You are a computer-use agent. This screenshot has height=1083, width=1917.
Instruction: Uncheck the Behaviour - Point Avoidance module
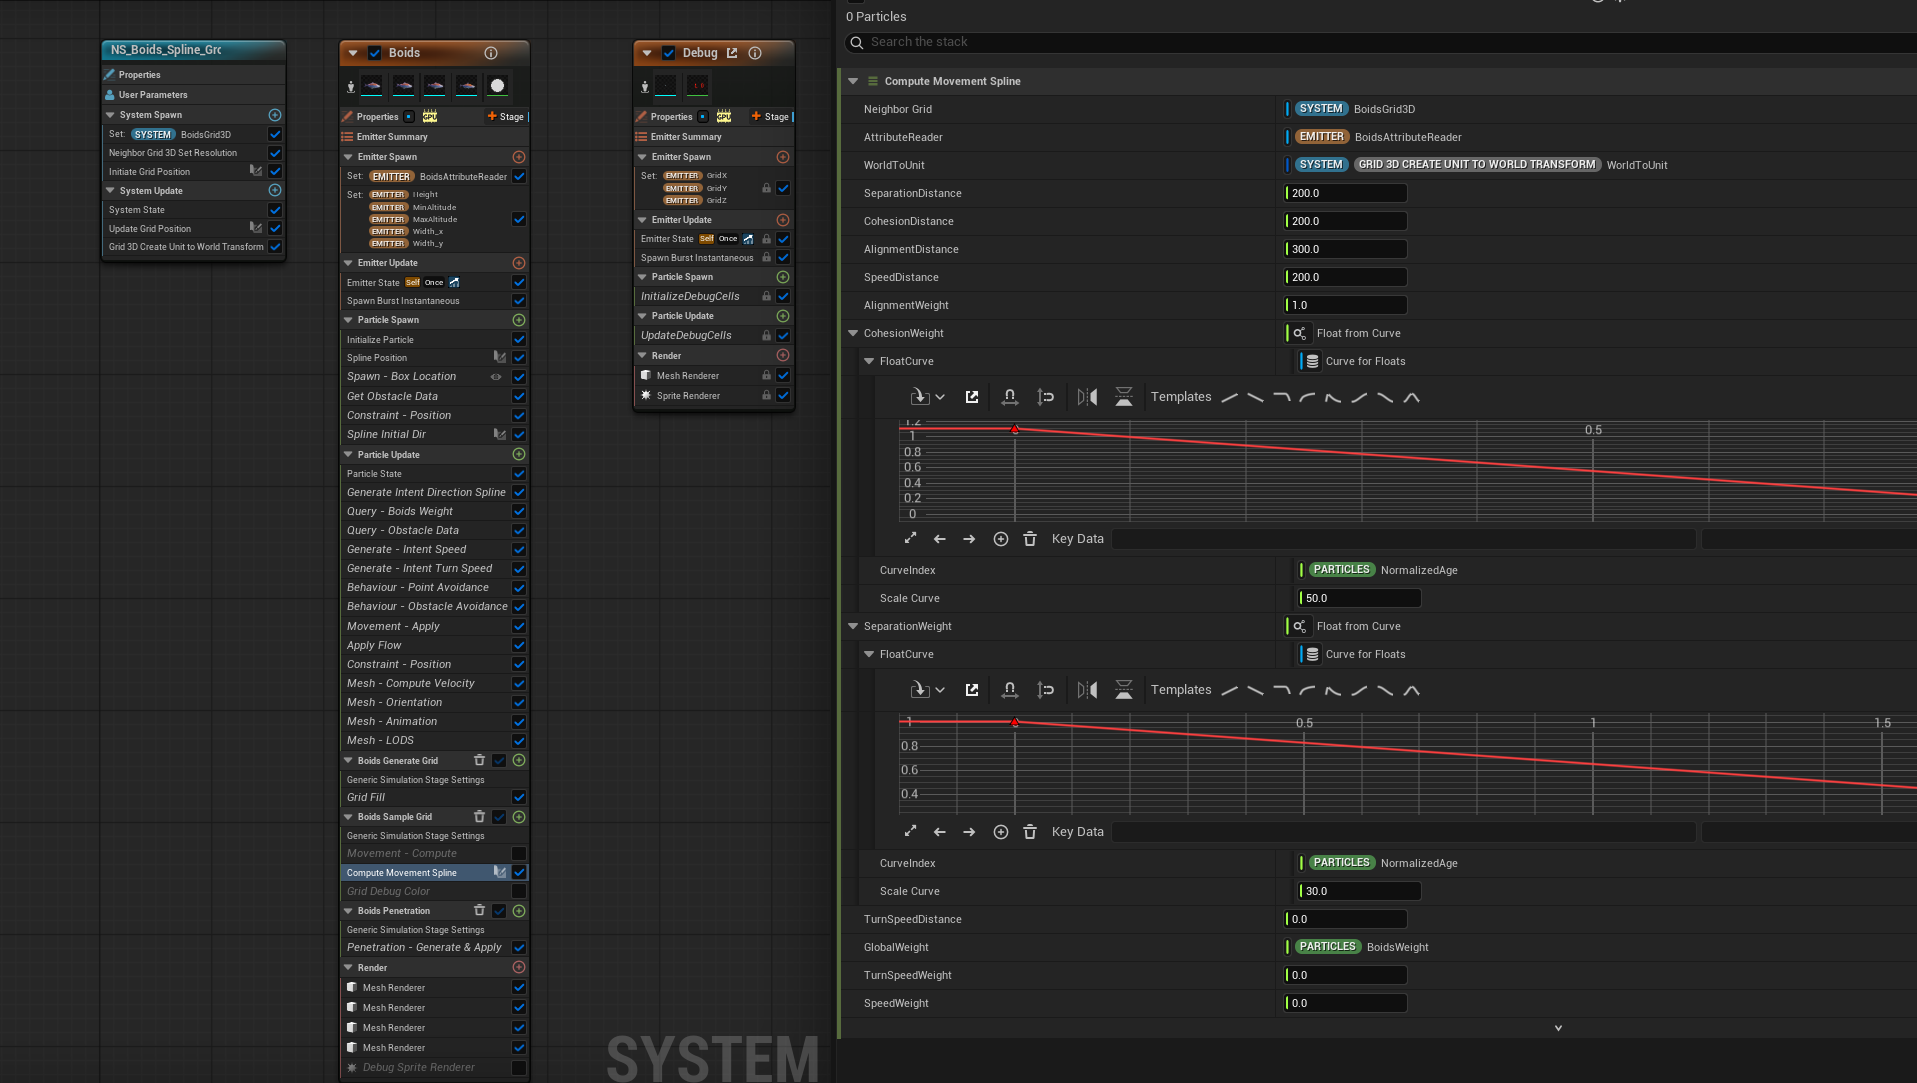[519, 587]
